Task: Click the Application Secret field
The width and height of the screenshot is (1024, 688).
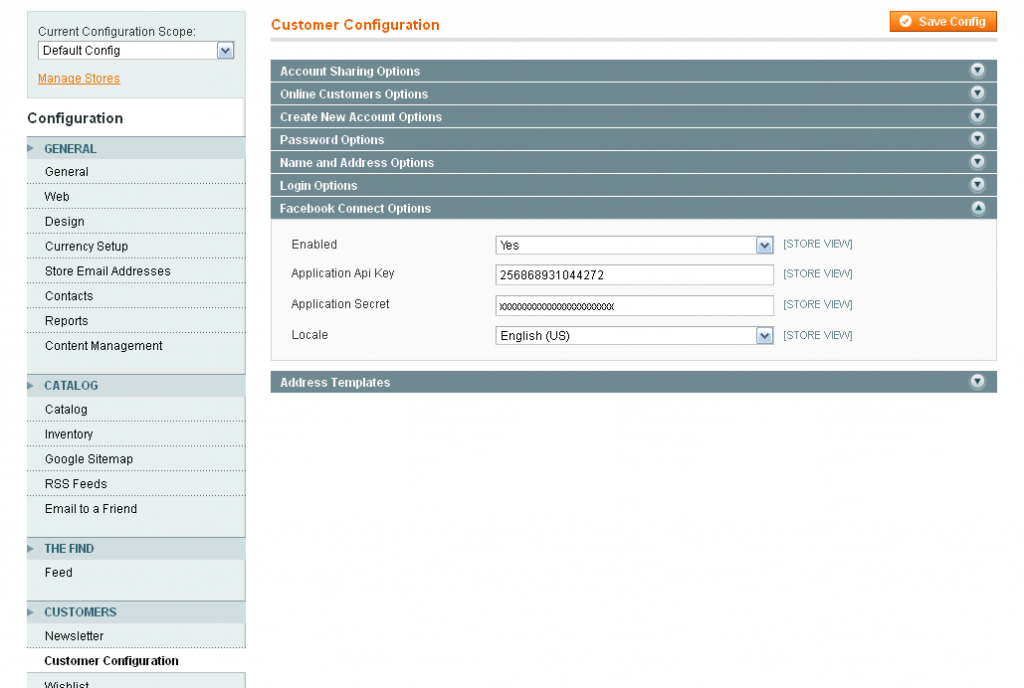Action: click(634, 305)
